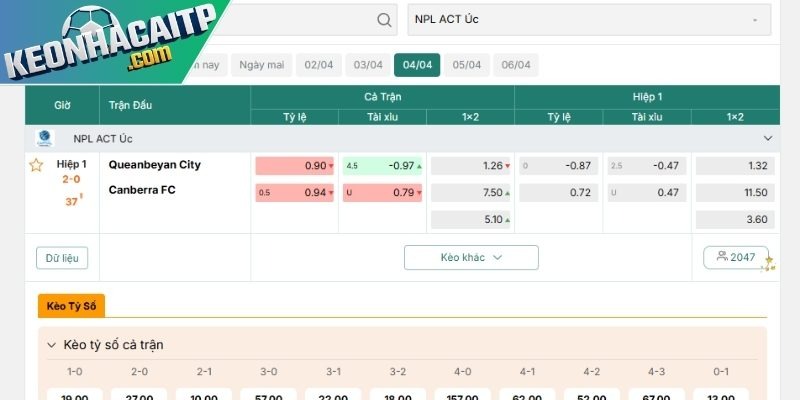Click the 2047 viewers icon button

coord(736,257)
